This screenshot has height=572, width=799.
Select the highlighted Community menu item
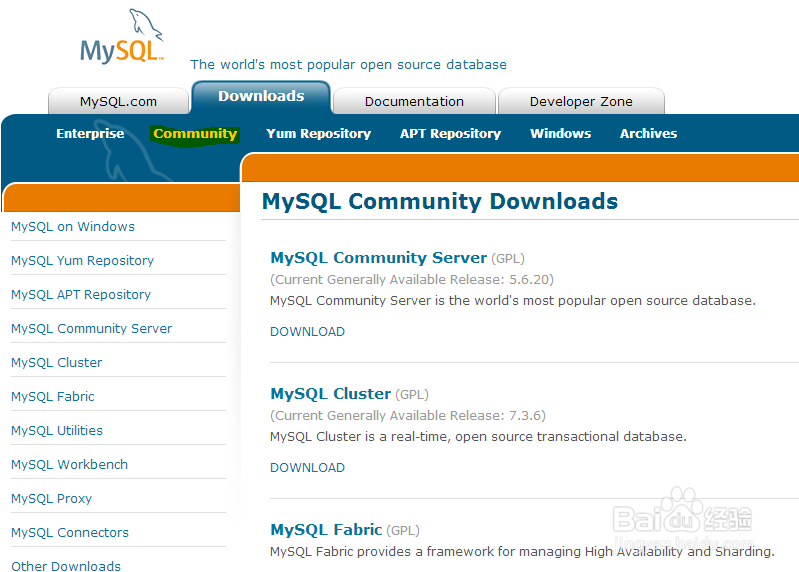pyautogui.click(x=195, y=134)
